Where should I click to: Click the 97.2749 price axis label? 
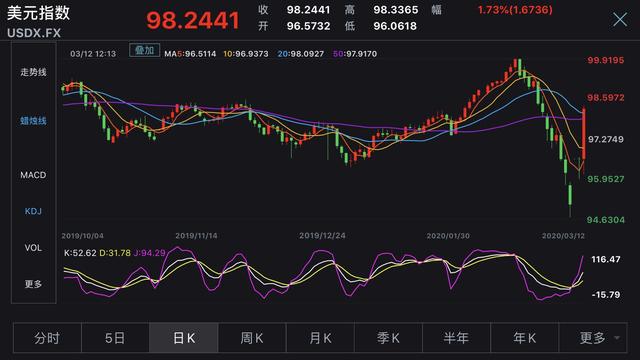coord(606,140)
